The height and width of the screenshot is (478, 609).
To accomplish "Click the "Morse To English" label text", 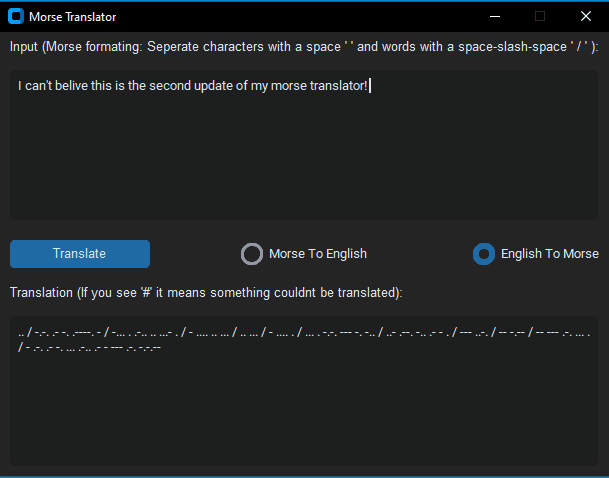I will (318, 254).
